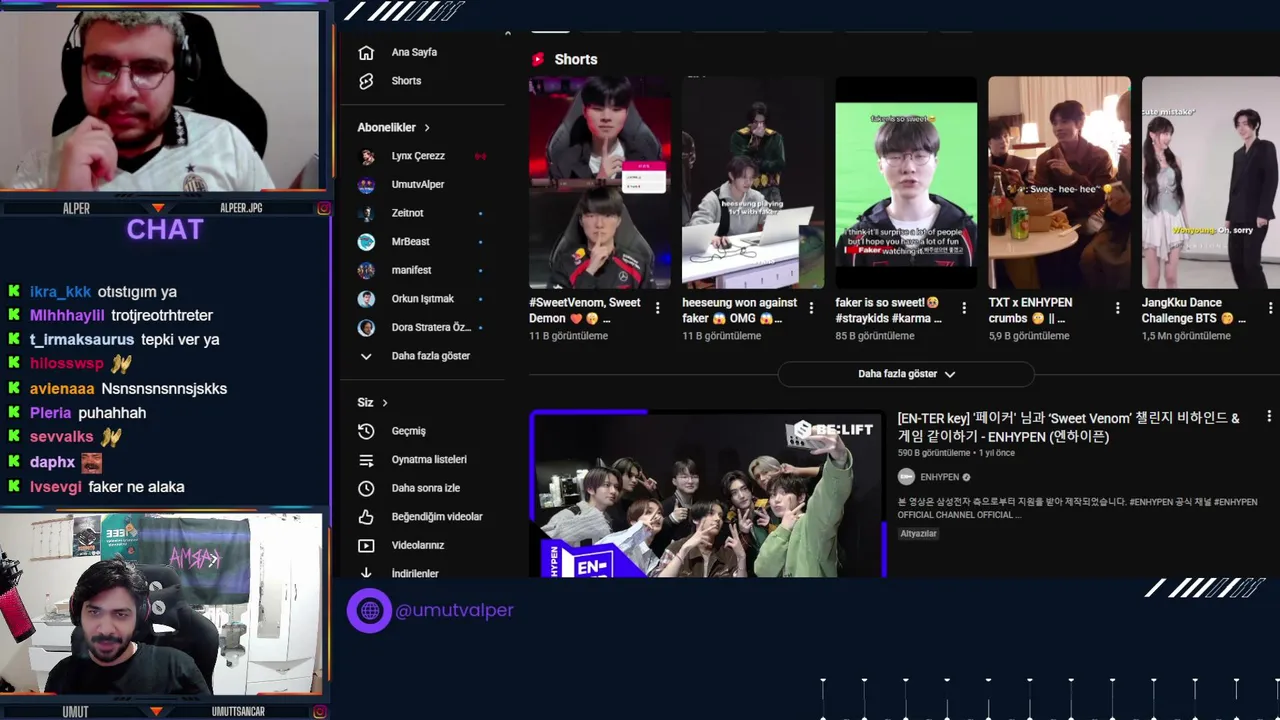Screen dimensions: 1280x720
Task: Open Orkun Işıtmak channel avatar
Action: (367, 299)
